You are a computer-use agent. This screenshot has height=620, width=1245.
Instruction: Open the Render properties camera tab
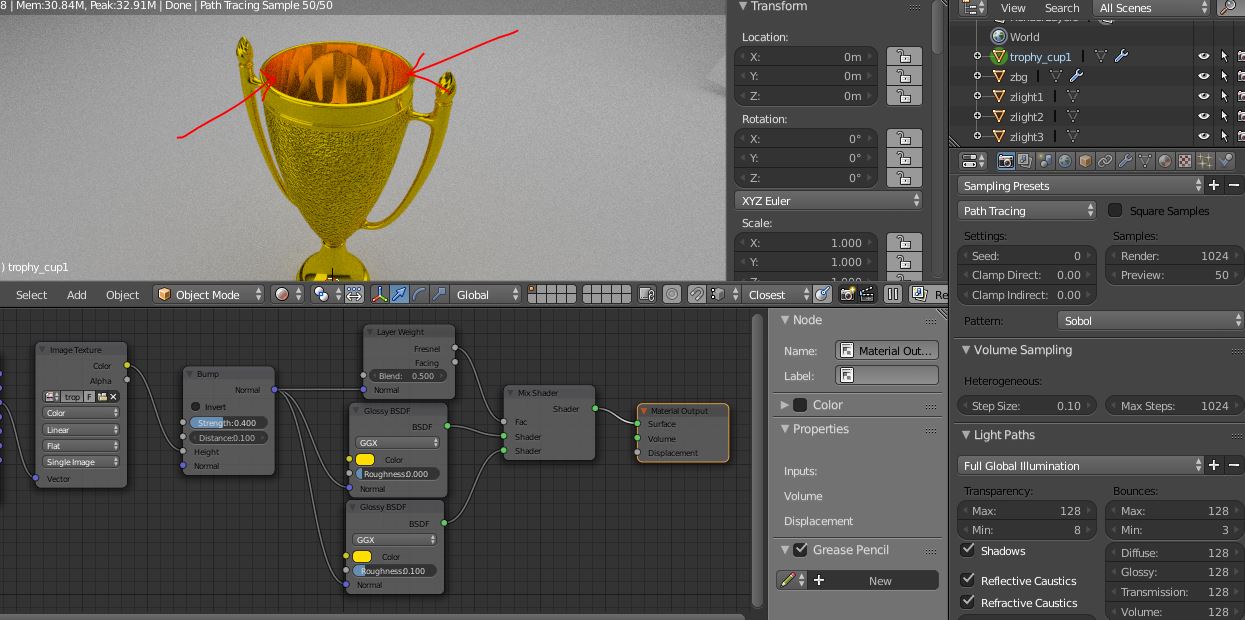[1006, 161]
